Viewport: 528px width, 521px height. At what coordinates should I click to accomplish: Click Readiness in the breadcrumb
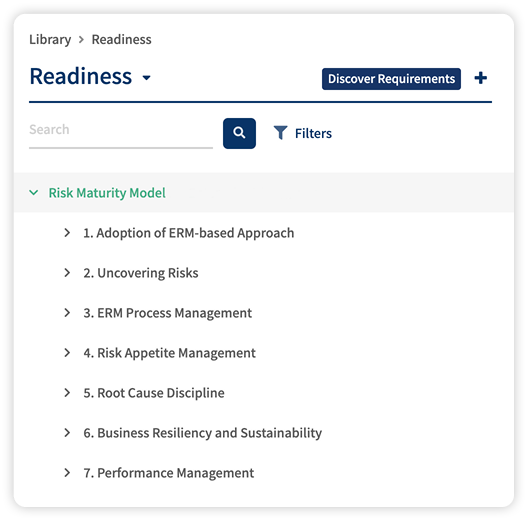(122, 39)
